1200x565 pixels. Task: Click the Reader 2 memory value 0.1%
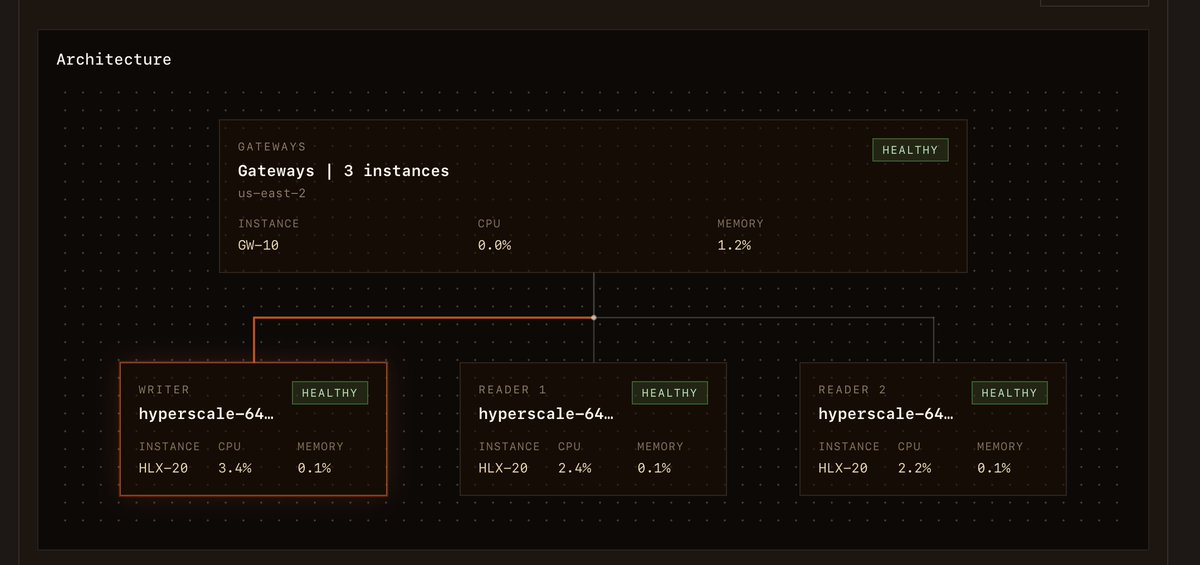coord(994,468)
